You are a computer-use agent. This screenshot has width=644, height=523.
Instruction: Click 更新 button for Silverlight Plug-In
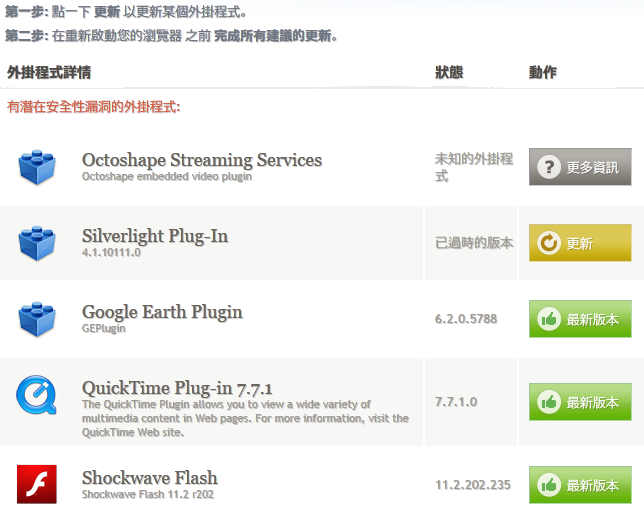point(580,243)
